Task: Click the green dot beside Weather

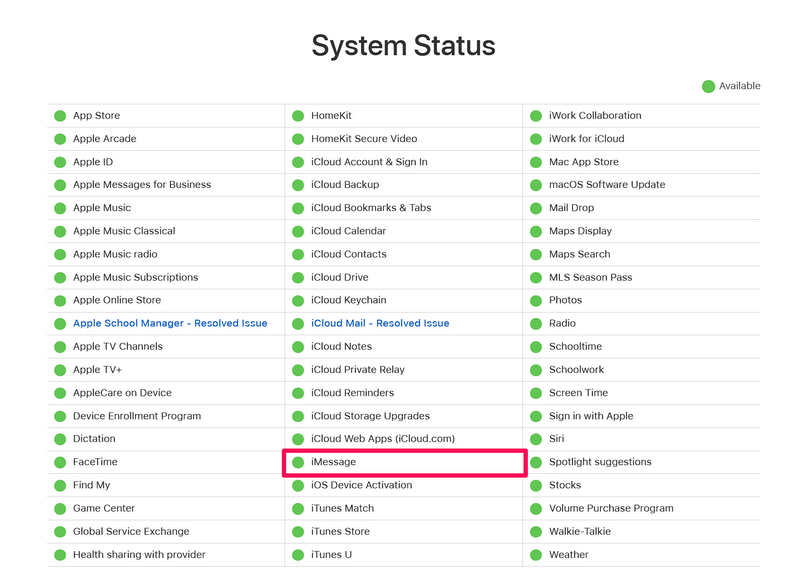Action: 536,555
